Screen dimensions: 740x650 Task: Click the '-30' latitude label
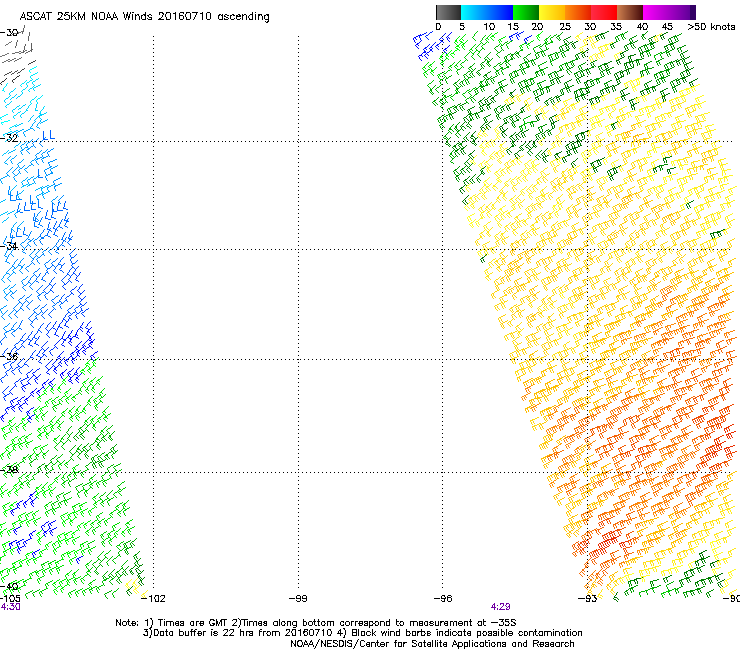(x=9, y=32)
